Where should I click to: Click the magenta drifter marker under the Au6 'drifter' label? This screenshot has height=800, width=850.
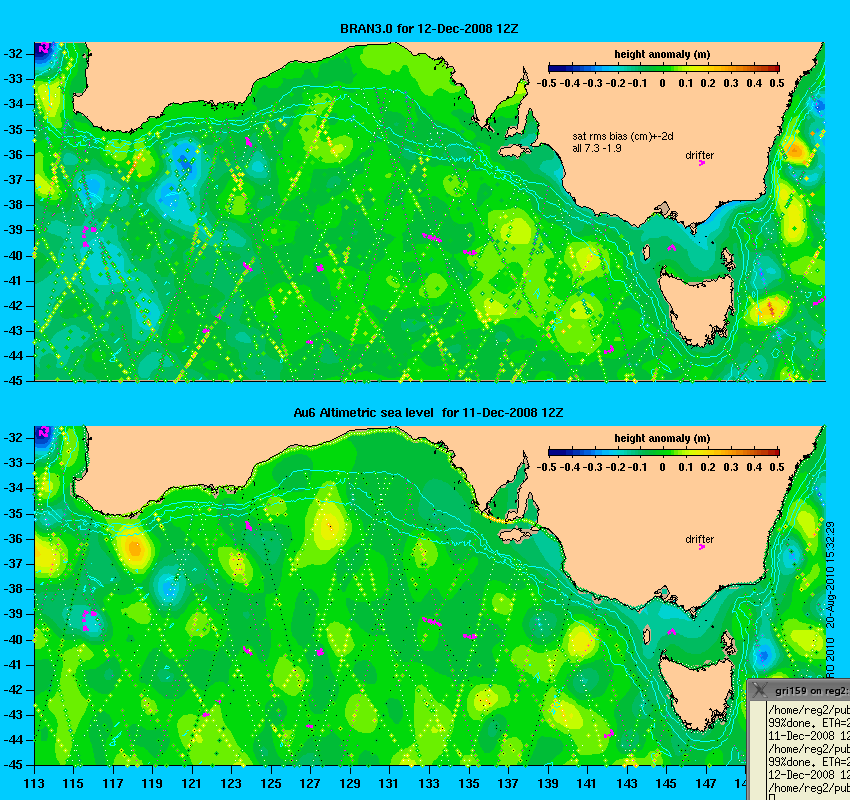pyautogui.click(x=701, y=547)
